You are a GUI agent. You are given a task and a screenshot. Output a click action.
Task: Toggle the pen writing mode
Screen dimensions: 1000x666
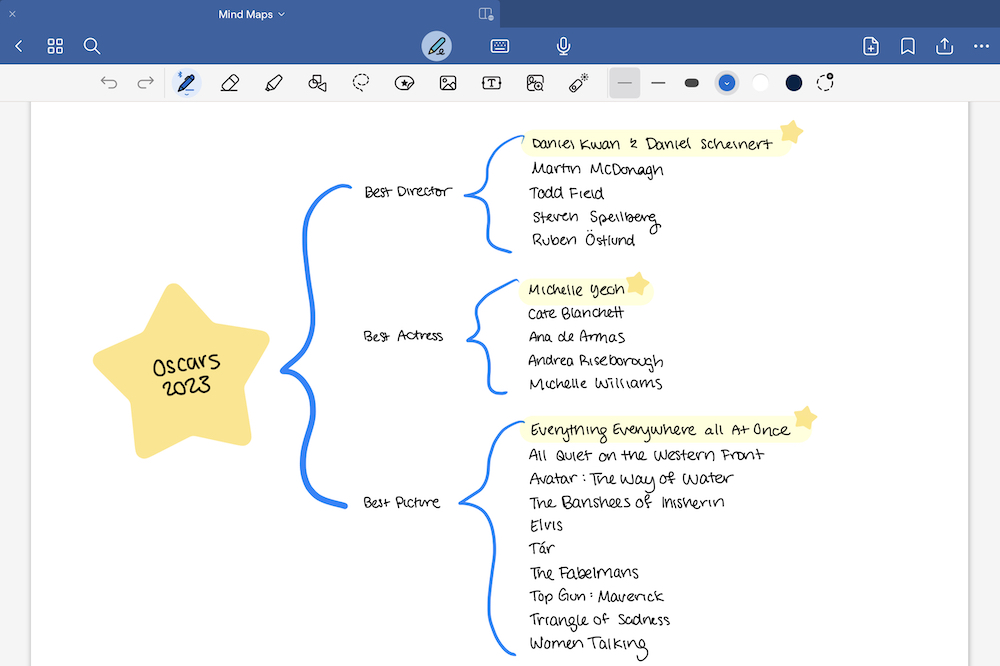pyautogui.click(x=436, y=46)
